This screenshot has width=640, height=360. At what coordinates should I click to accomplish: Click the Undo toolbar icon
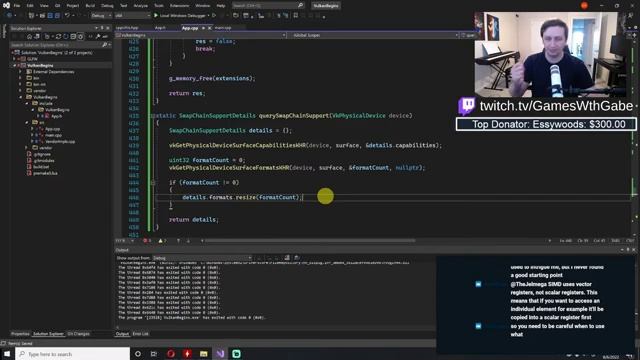tap(67, 16)
